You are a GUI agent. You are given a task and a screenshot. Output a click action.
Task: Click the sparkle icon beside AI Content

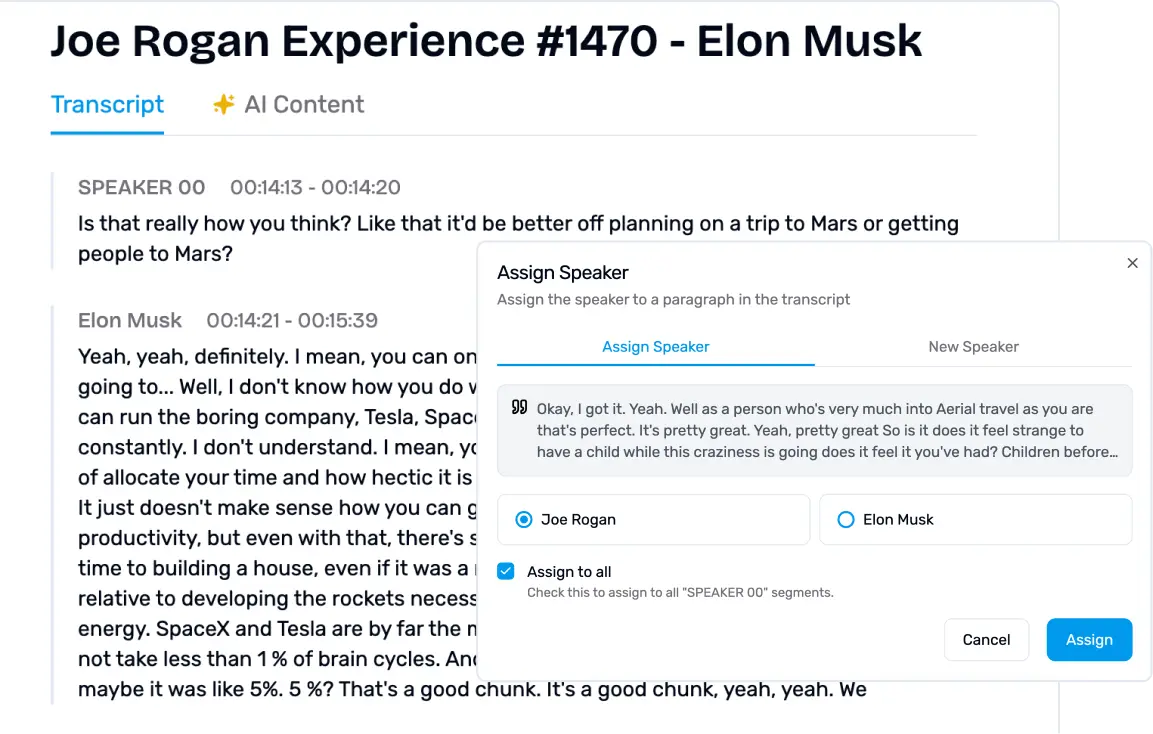tap(224, 104)
